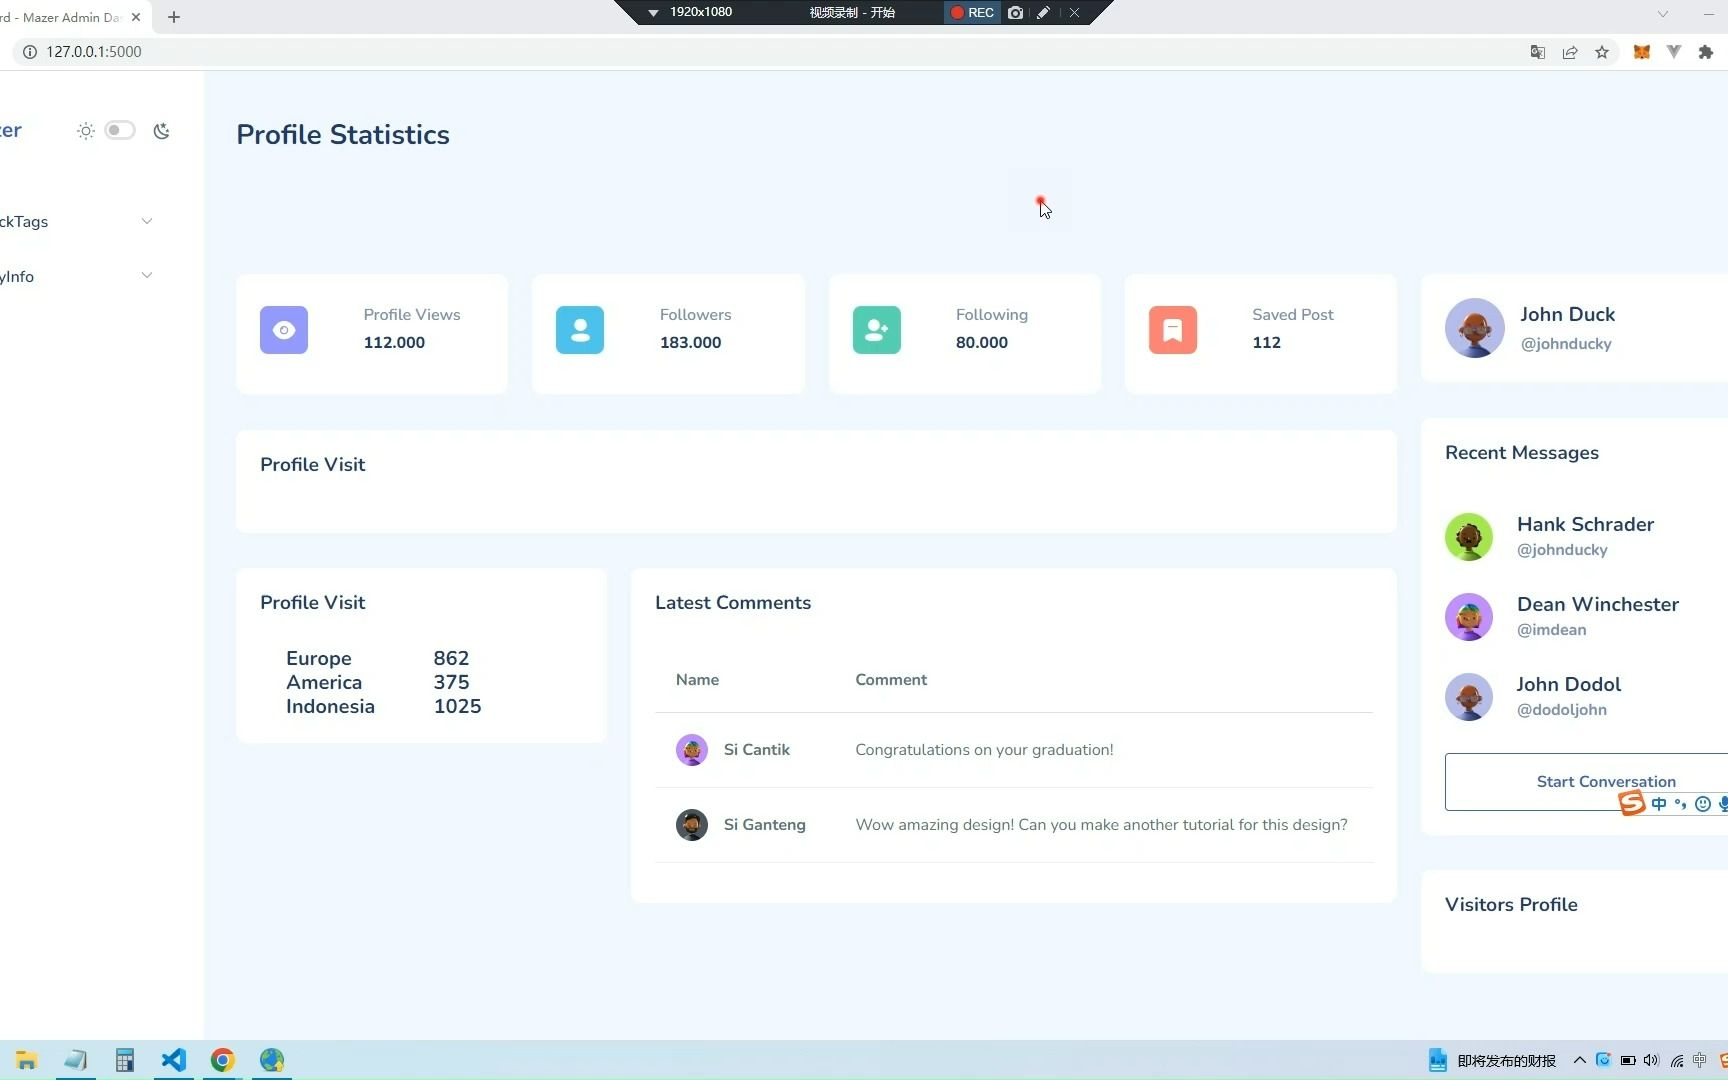Click the Following add-user icon
This screenshot has height=1080, width=1728.
(876, 330)
